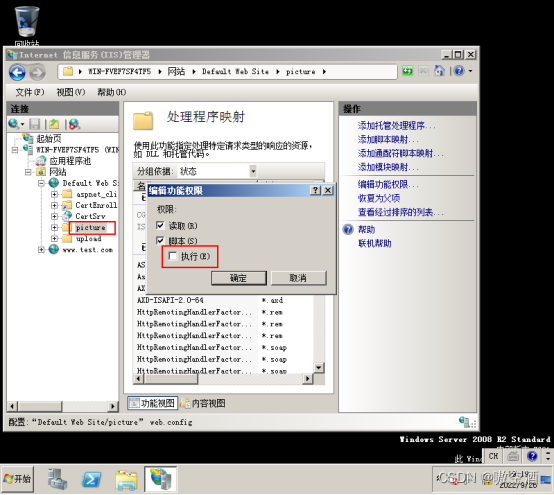Open the dropdown arrow beside toolbar help icon
This screenshot has width=554, height=495.
[x=470, y=71]
